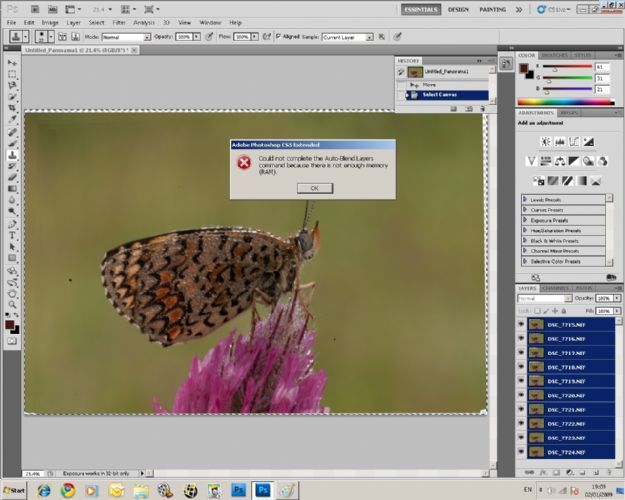Click the red error icon in the dialog
The image size is (625, 500).
coord(244,163)
